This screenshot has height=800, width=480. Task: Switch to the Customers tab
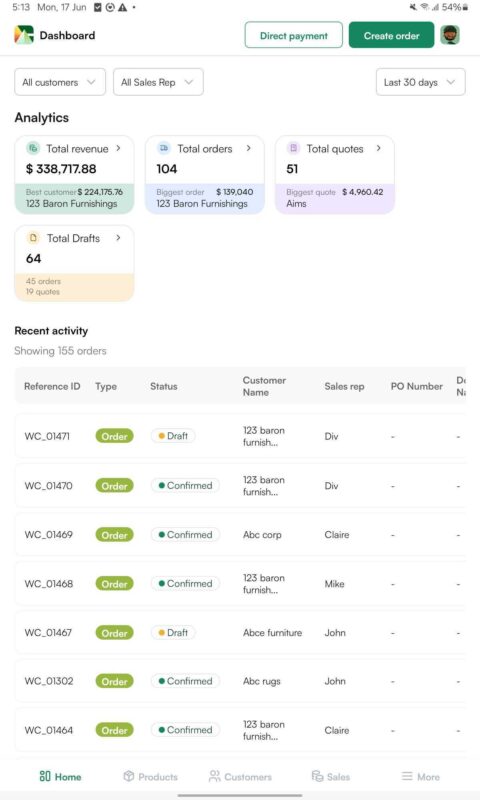[x=240, y=777]
